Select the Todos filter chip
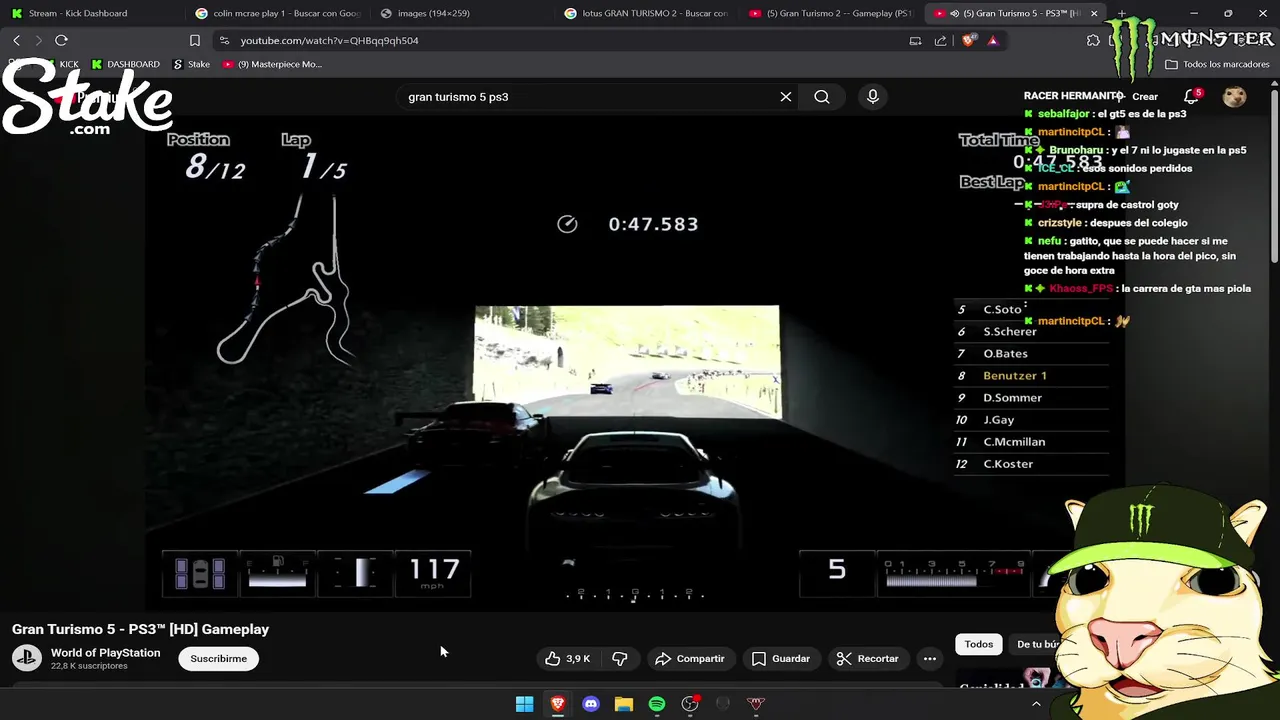The width and height of the screenshot is (1280, 720). 978,644
